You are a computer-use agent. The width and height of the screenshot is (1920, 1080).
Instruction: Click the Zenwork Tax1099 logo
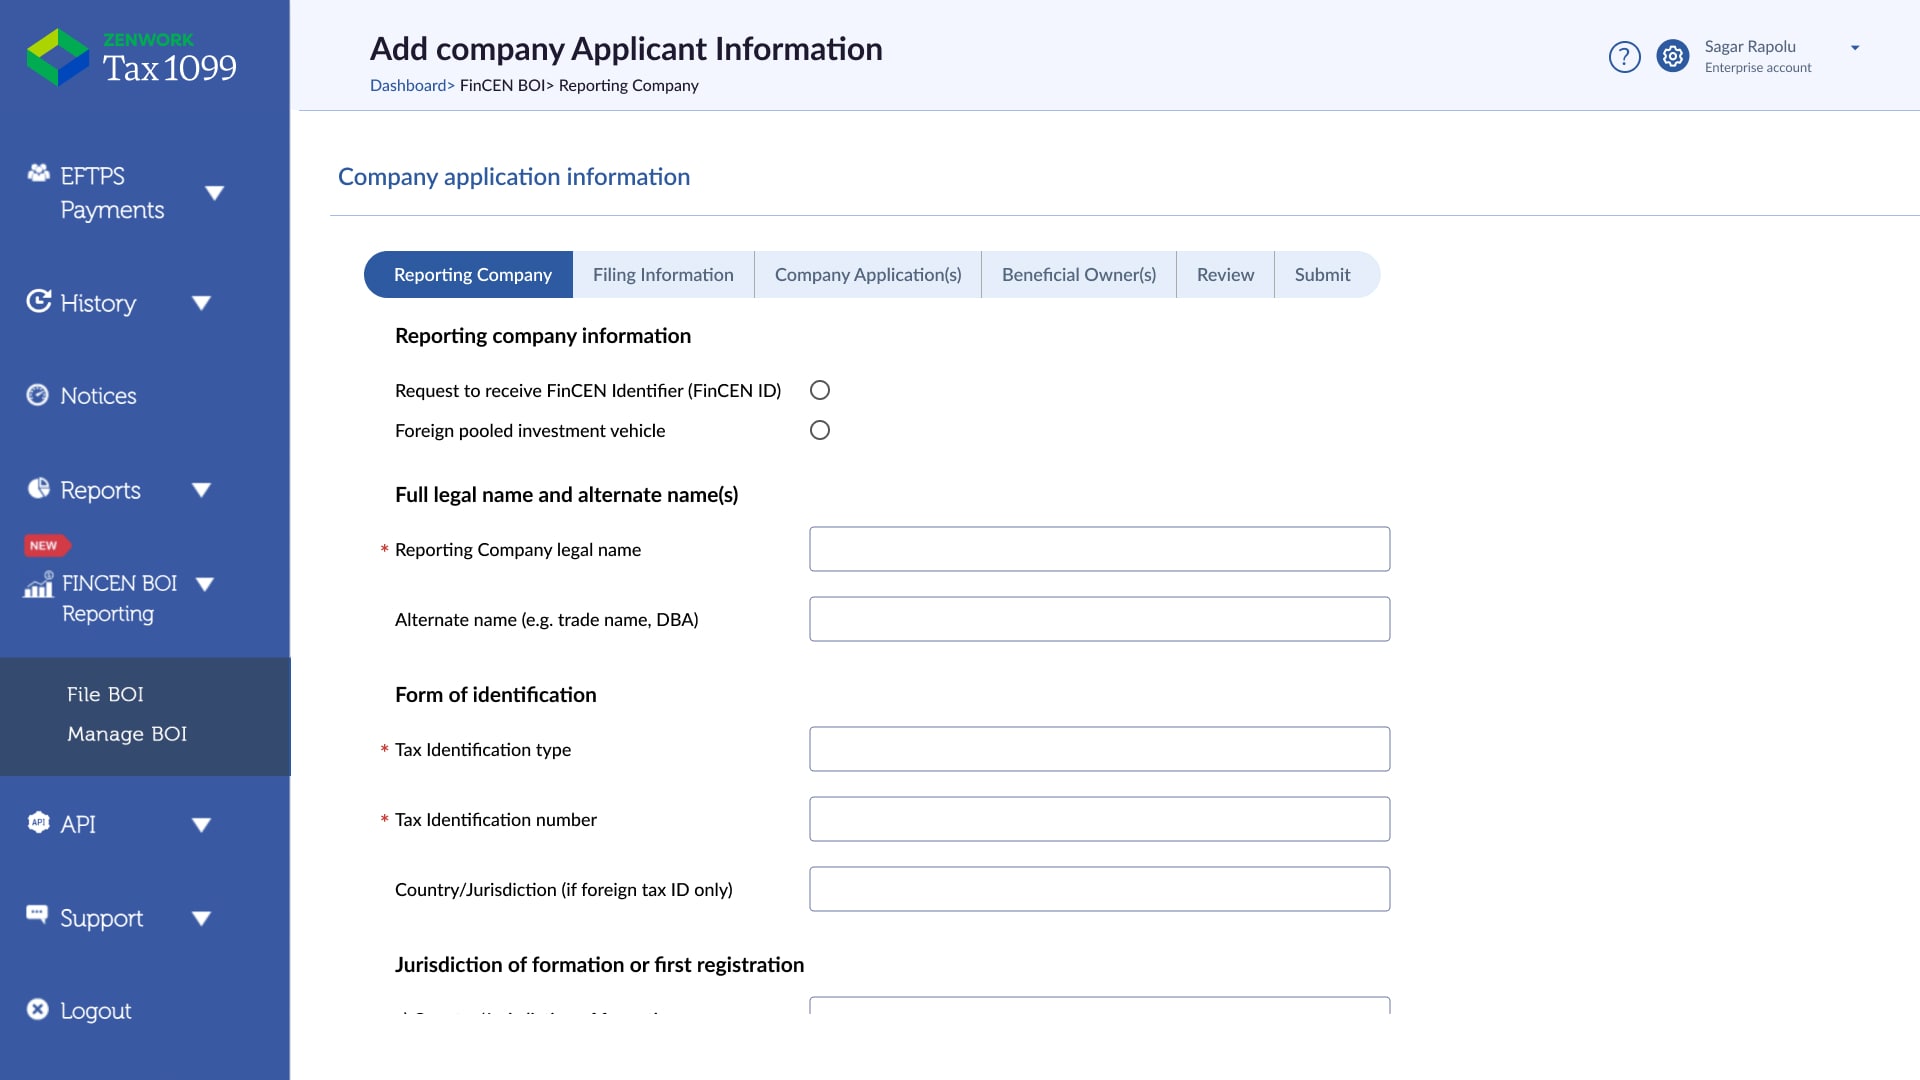131,57
